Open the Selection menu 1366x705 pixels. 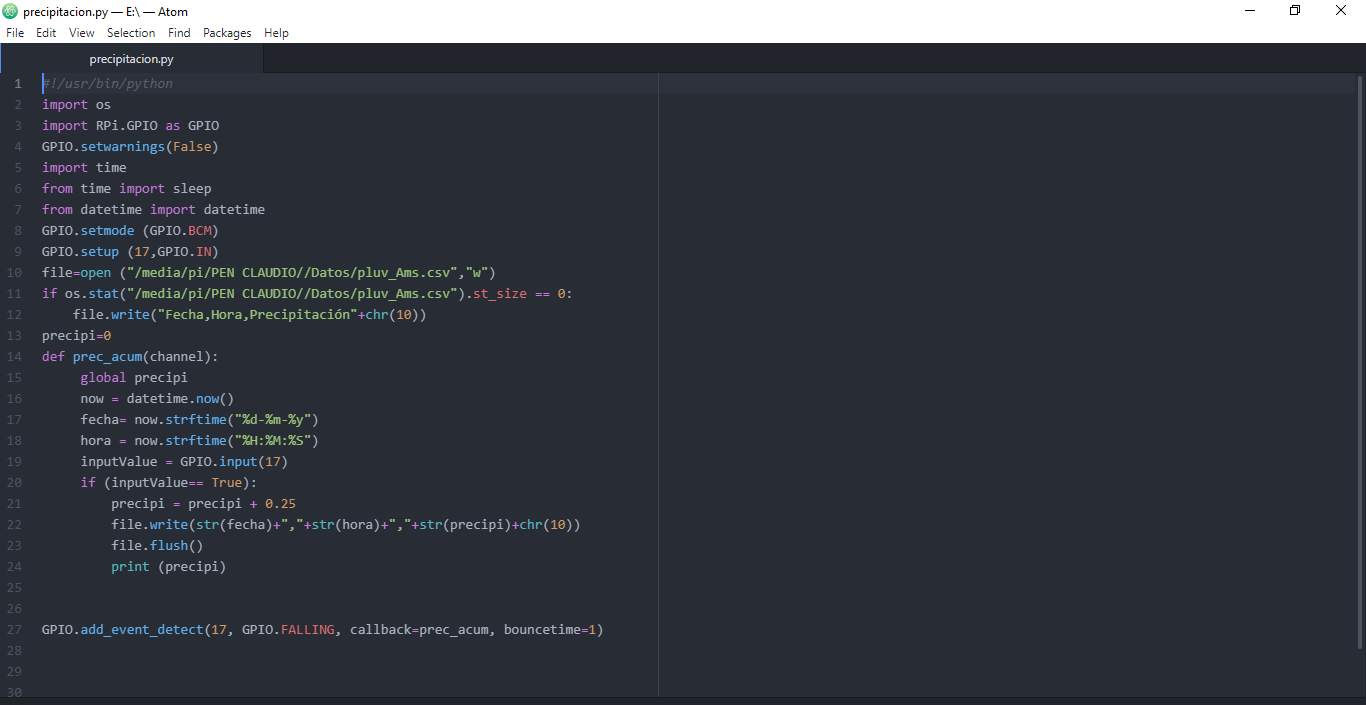[131, 33]
